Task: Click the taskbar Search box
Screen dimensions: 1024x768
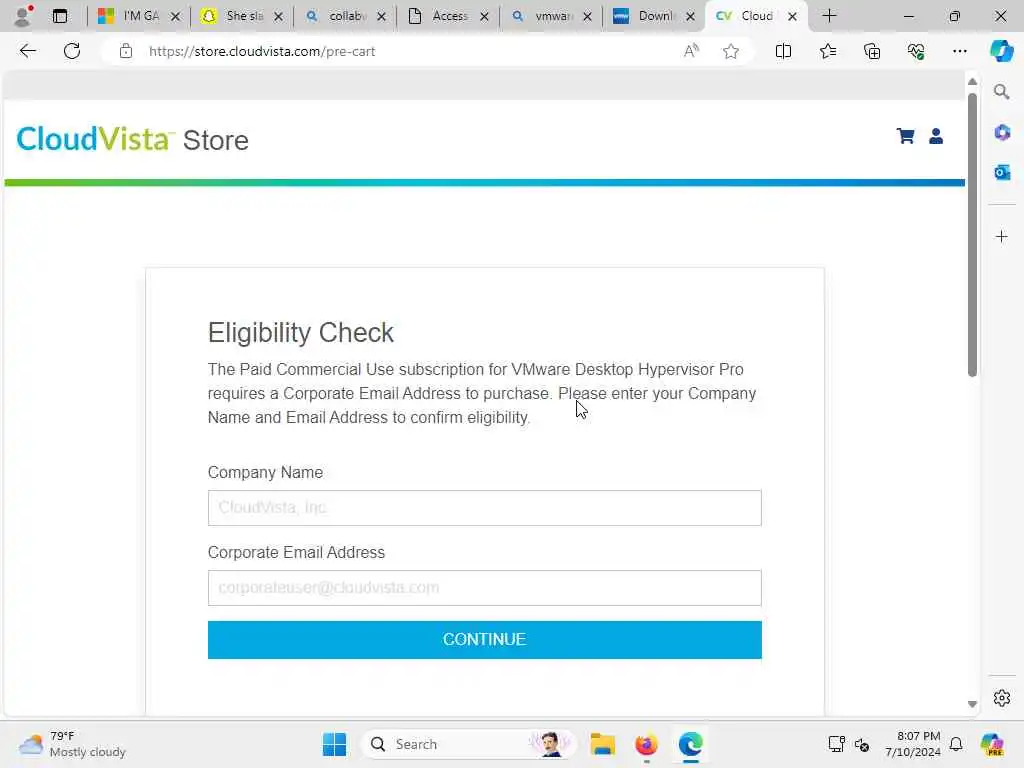Action: (468, 744)
